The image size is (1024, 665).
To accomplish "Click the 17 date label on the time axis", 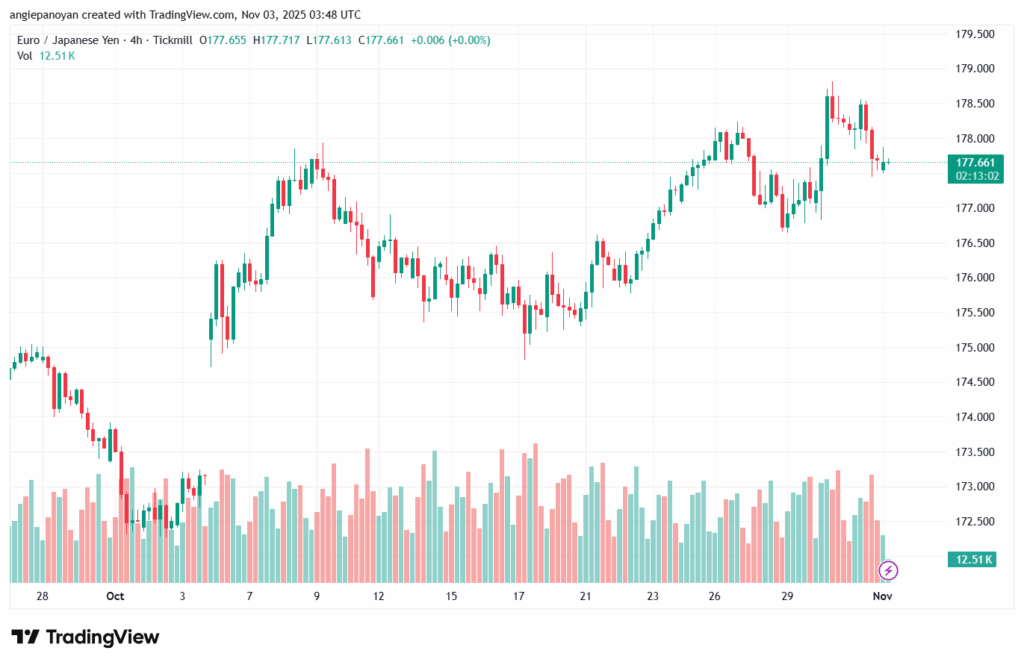I will pos(519,596).
